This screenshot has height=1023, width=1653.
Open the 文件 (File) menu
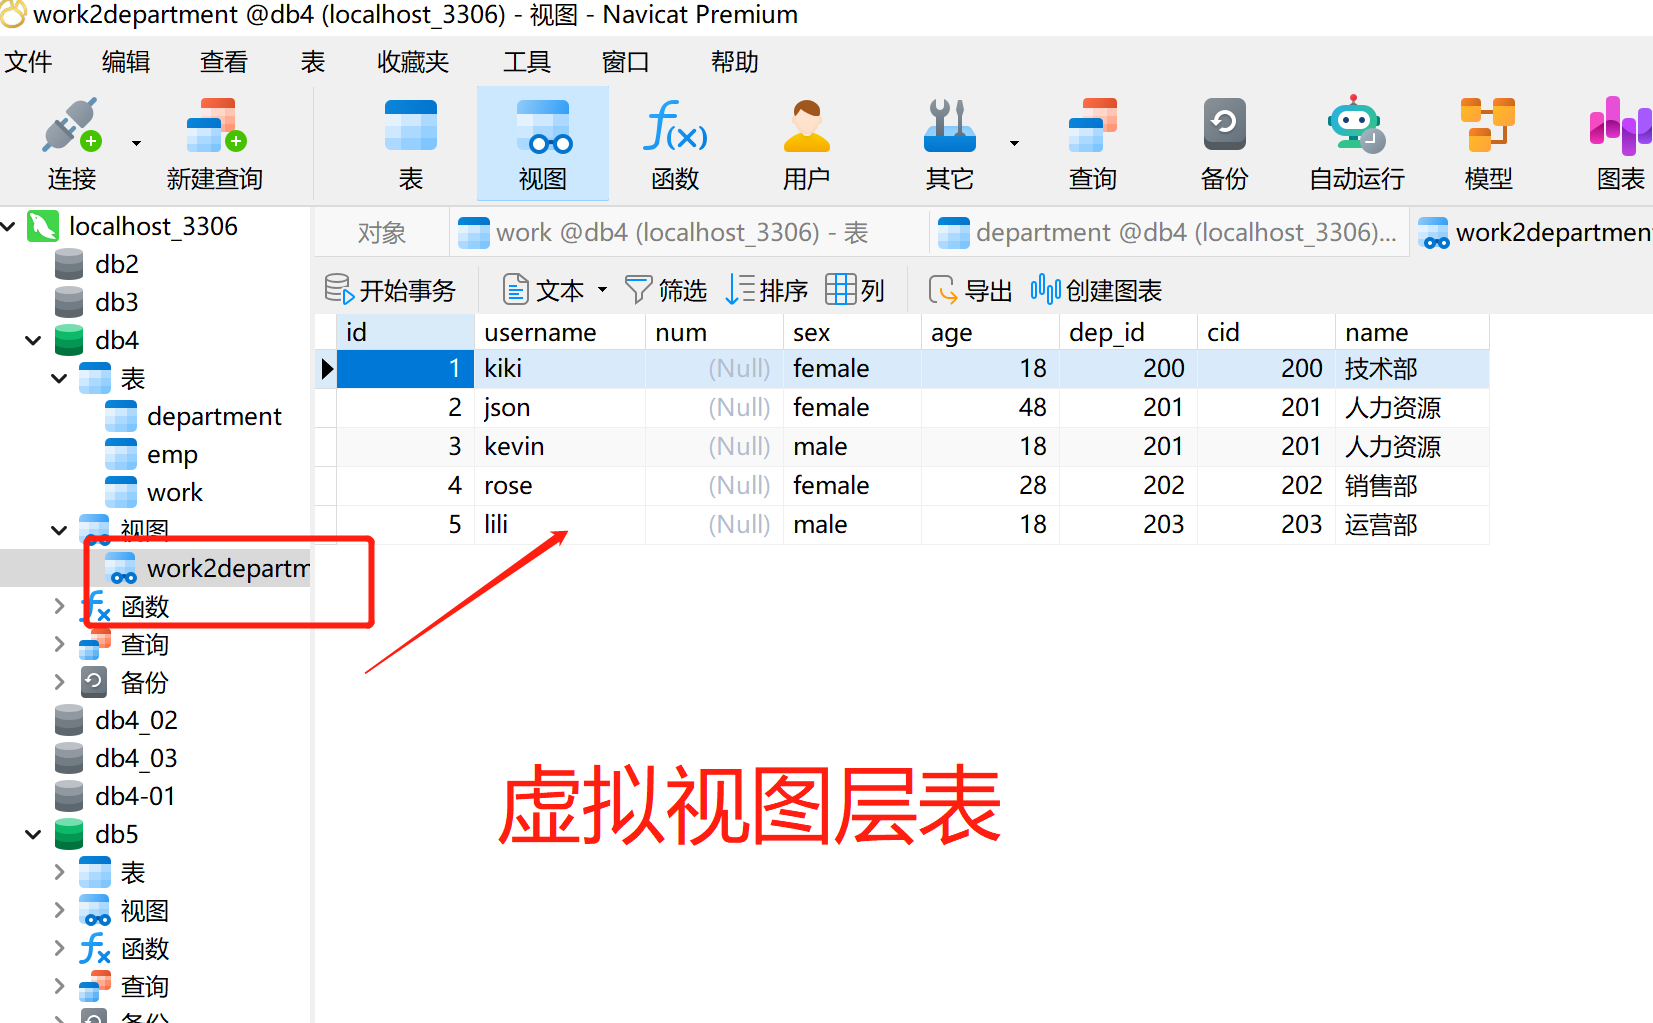[x=28, y=62]
